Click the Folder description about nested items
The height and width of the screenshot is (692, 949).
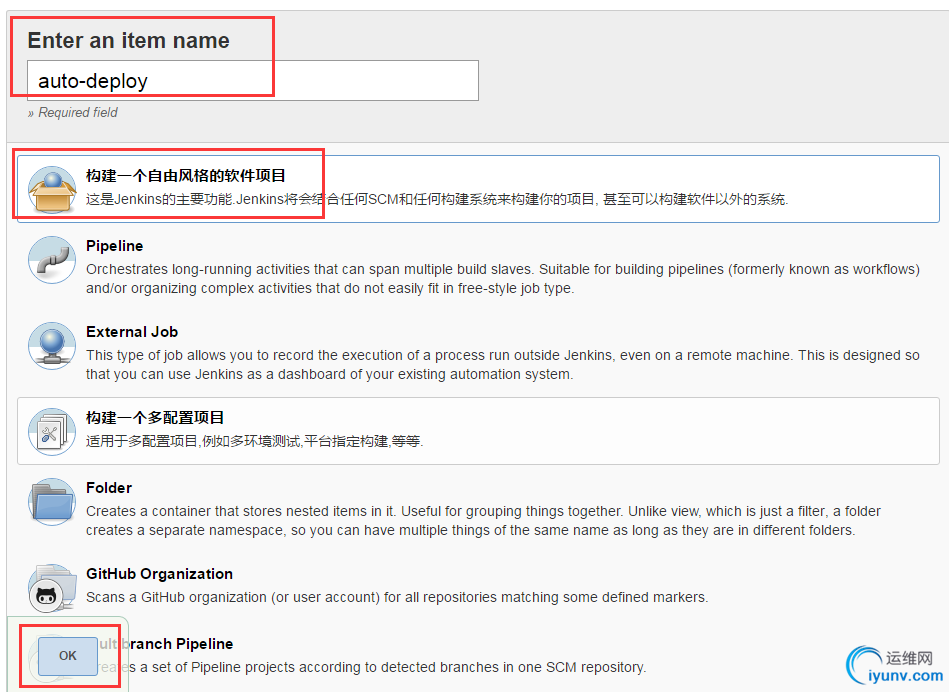483,521
